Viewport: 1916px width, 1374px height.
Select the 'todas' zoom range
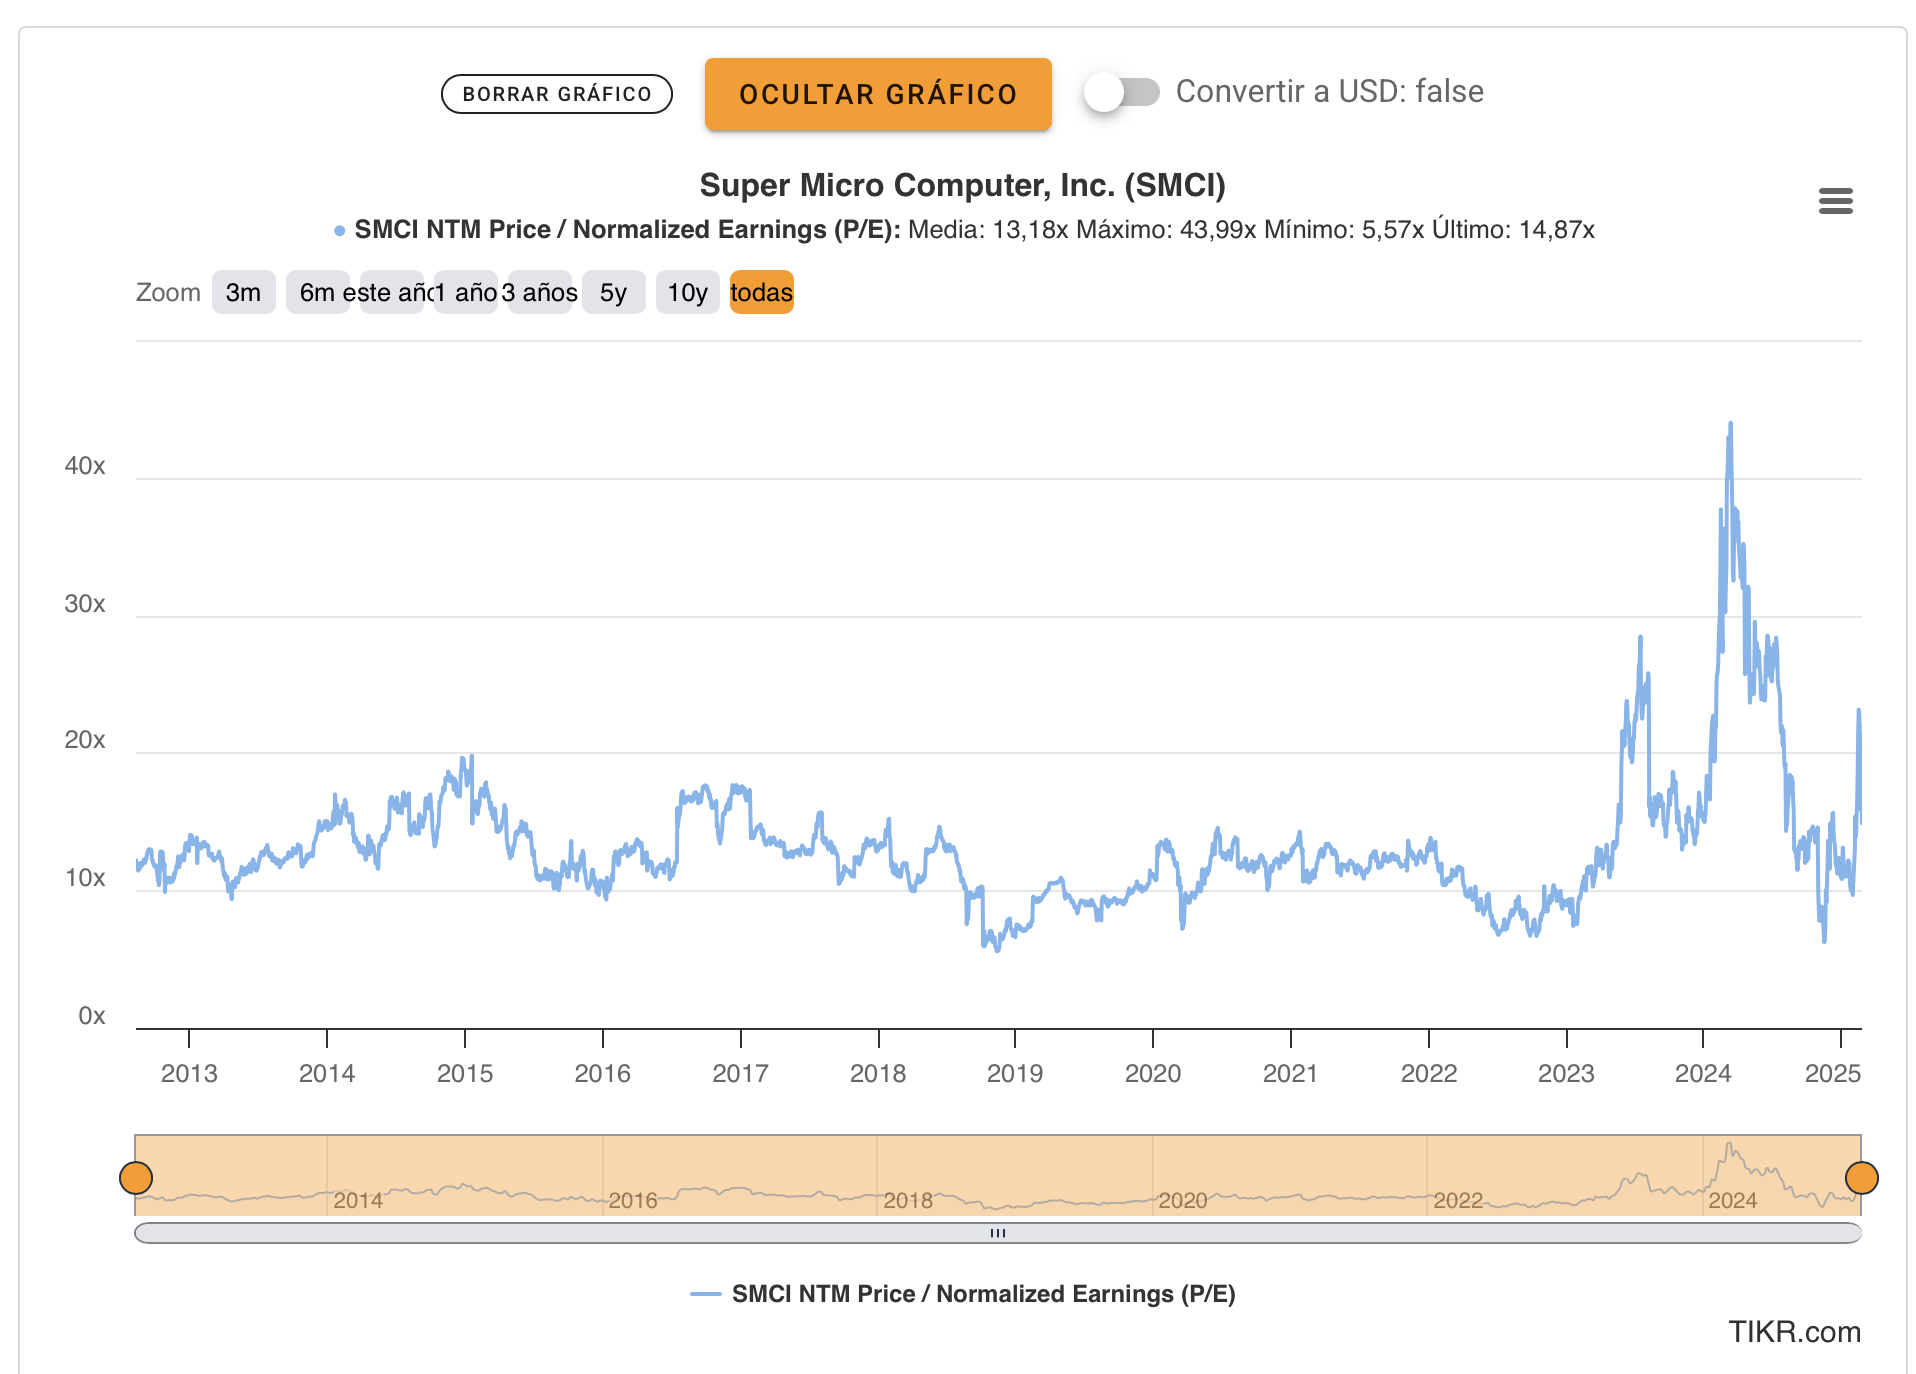(761, 292)
